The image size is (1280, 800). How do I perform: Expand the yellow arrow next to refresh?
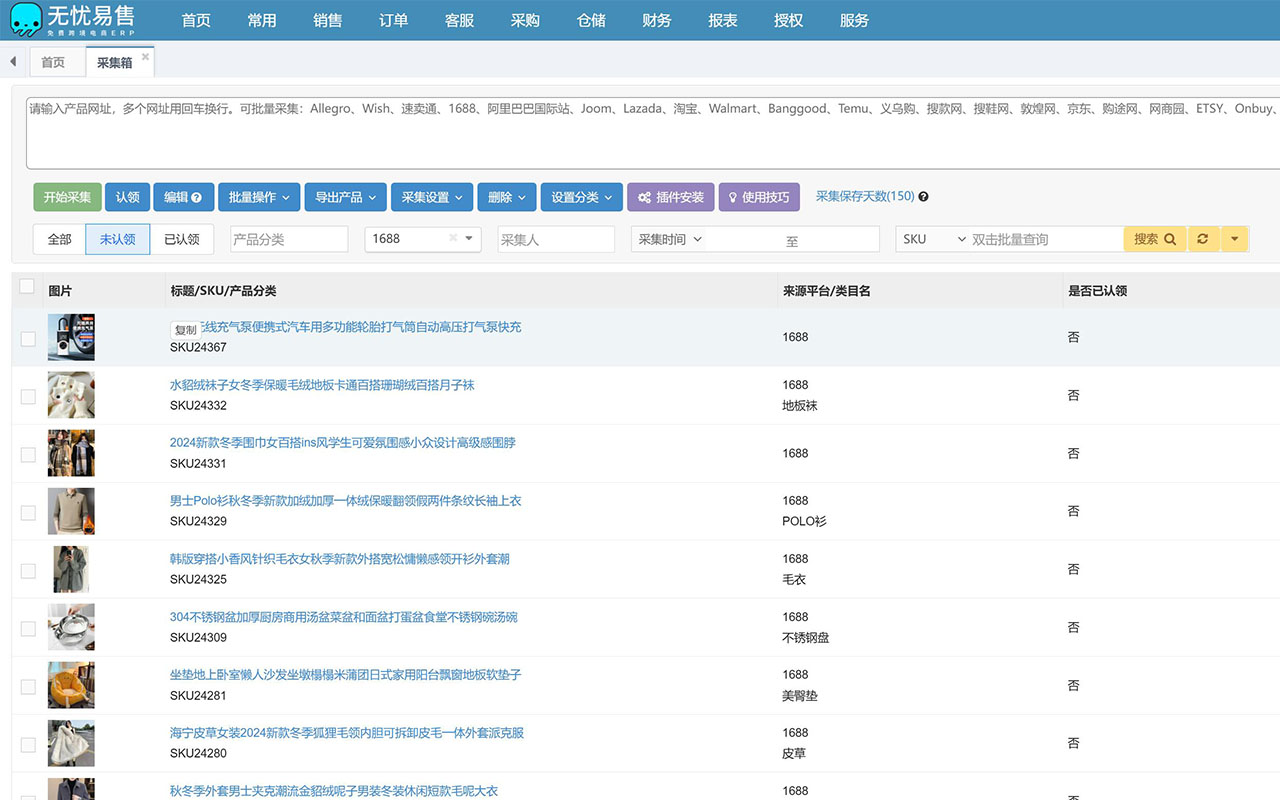point(1234,239)
